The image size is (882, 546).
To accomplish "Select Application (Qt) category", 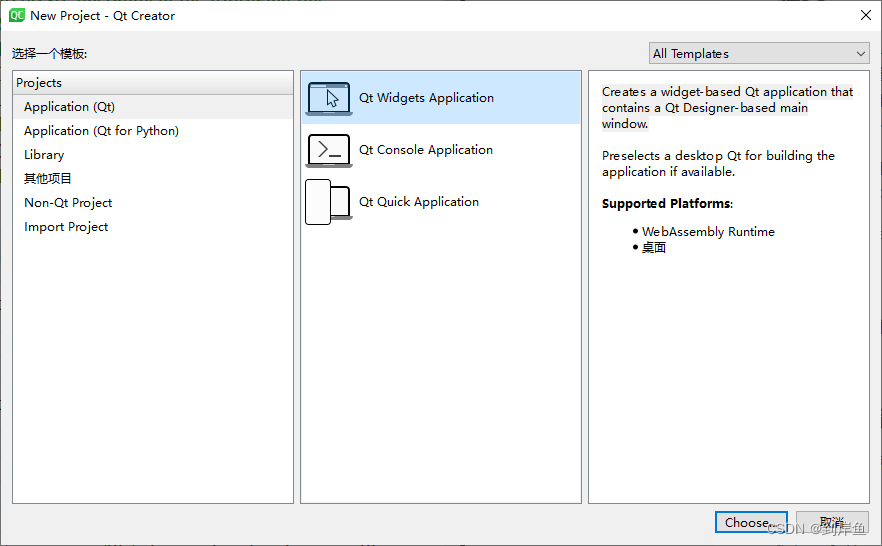I will coord(153,107).
